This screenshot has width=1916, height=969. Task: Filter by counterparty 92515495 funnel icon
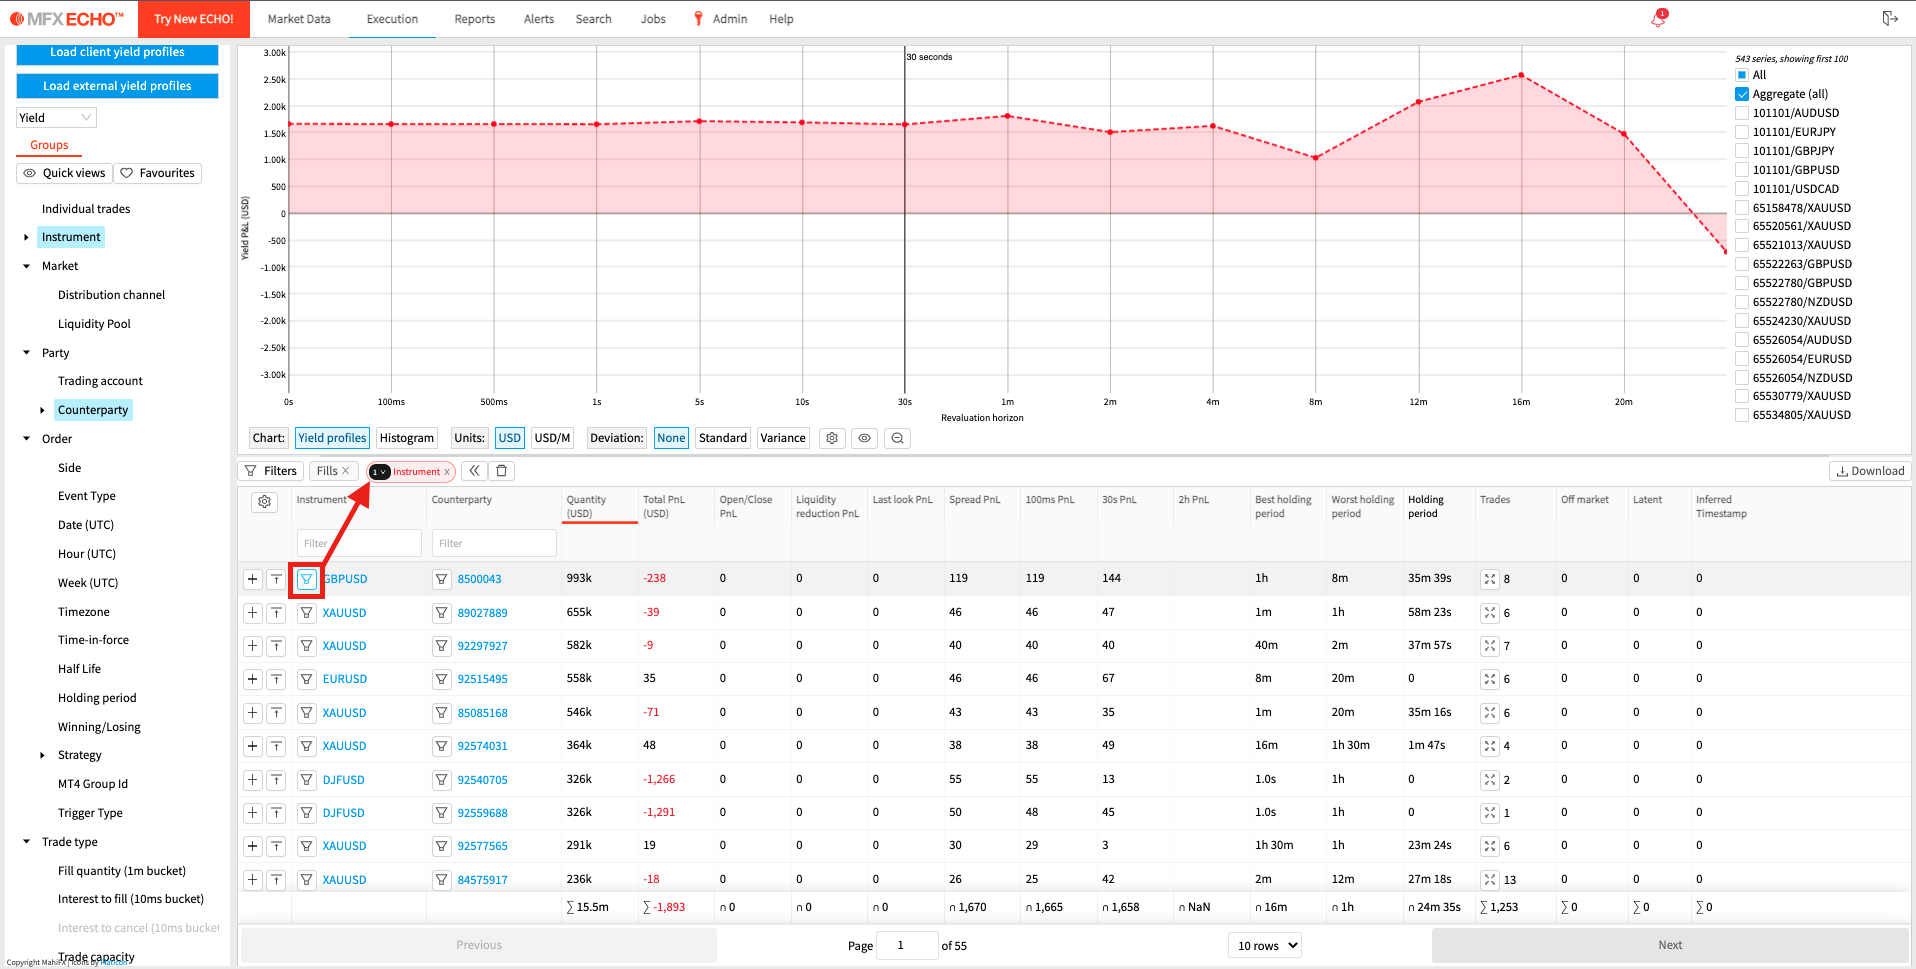coord(441,679)
